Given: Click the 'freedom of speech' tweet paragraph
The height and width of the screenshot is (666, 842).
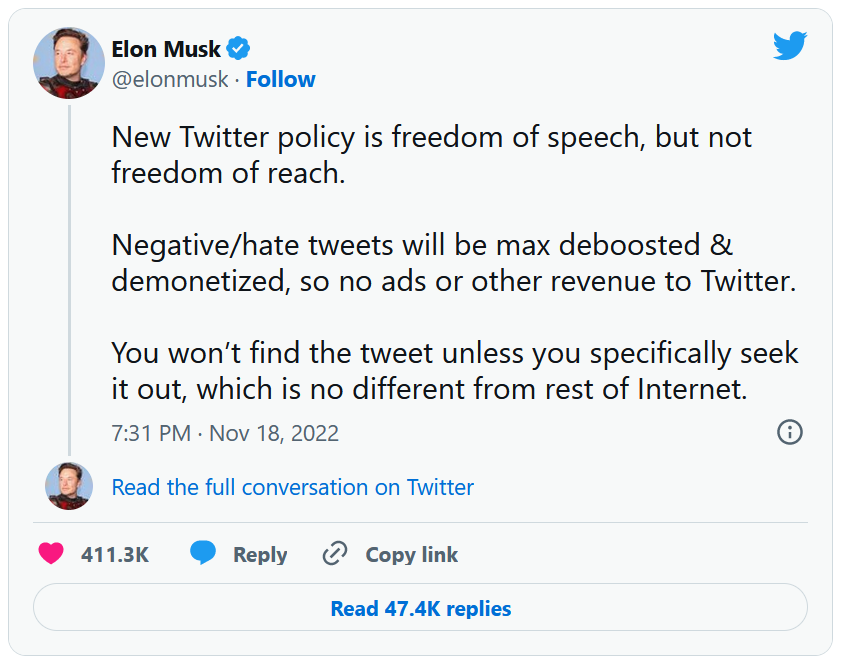Looking at the screenshot, I should point(431,155).
